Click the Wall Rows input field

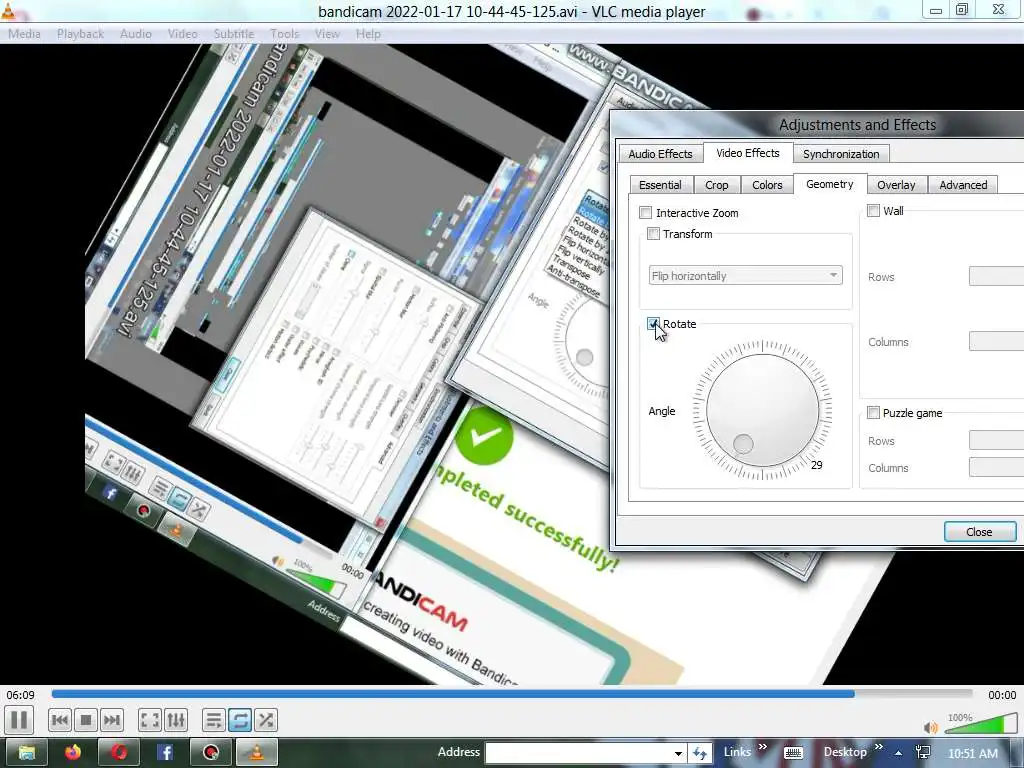996,276
